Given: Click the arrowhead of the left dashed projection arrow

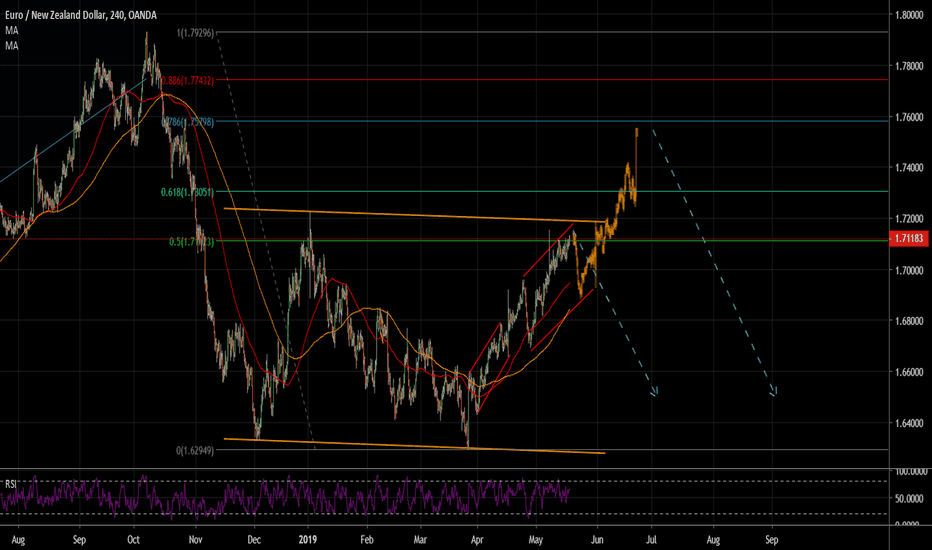Looking at the screenshot, I should 654,392.
